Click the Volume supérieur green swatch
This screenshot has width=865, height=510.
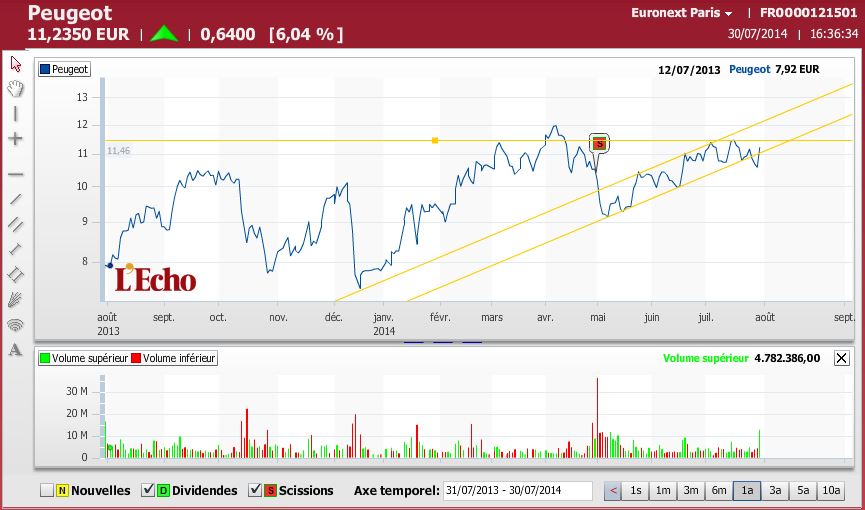coord(45,358)
